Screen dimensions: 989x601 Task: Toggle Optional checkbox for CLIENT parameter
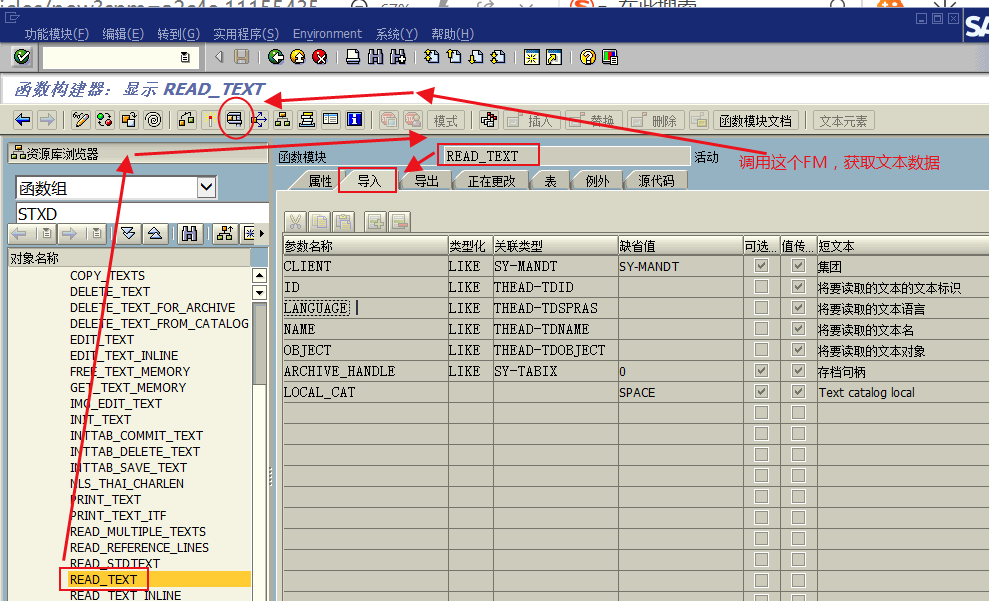pos(761,265)
